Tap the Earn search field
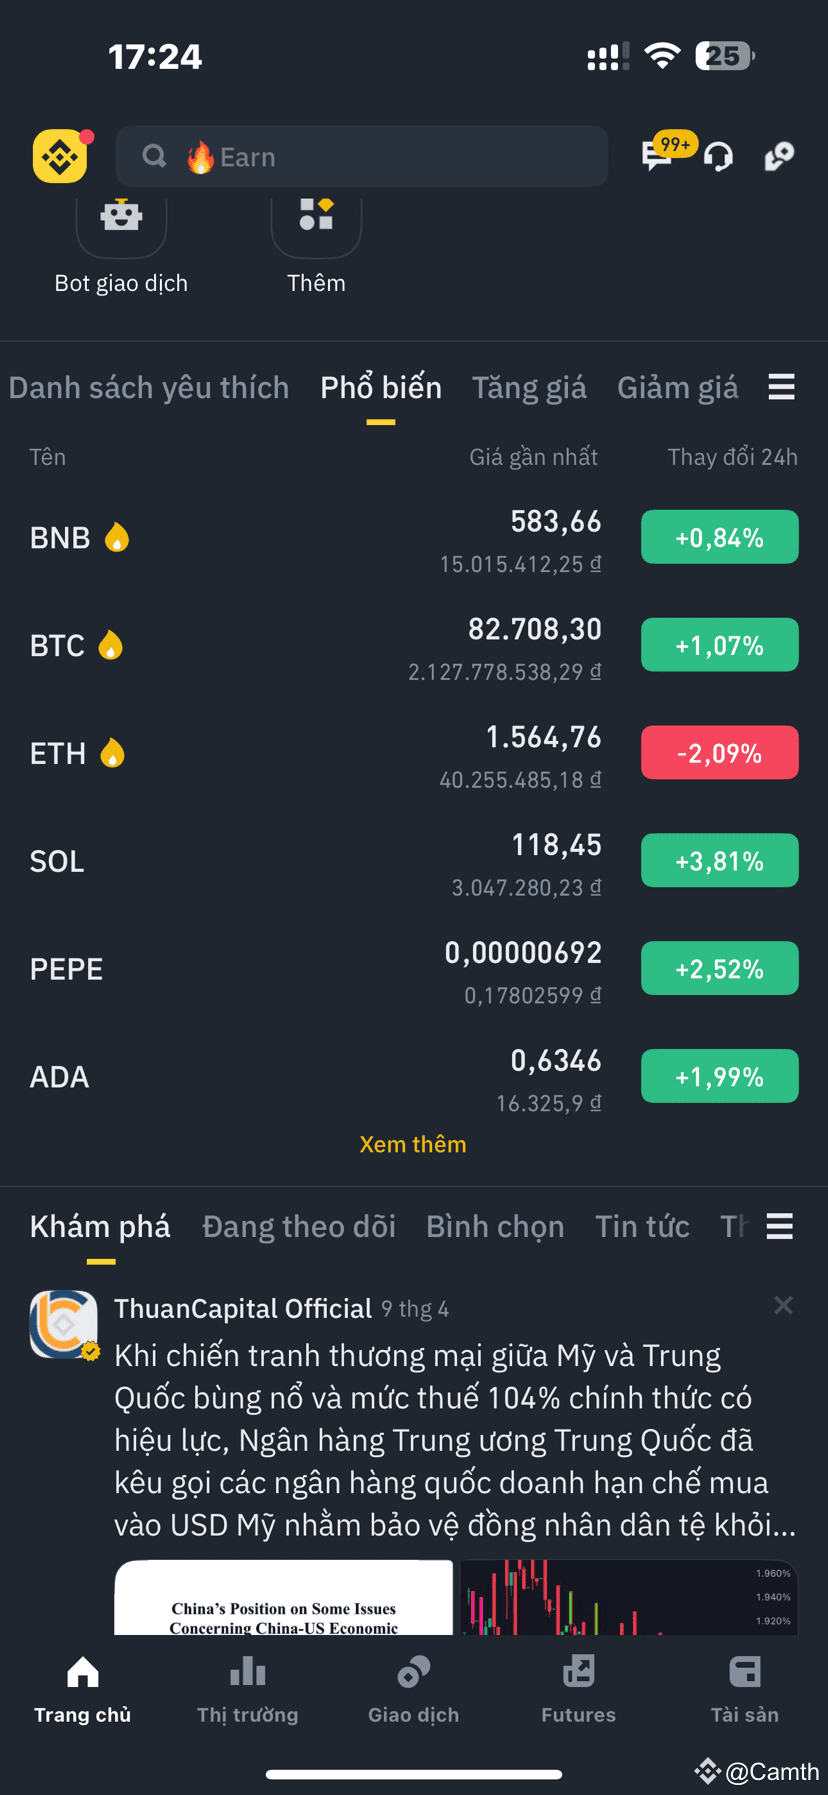 pyautogui.click(x=362, y=157)
